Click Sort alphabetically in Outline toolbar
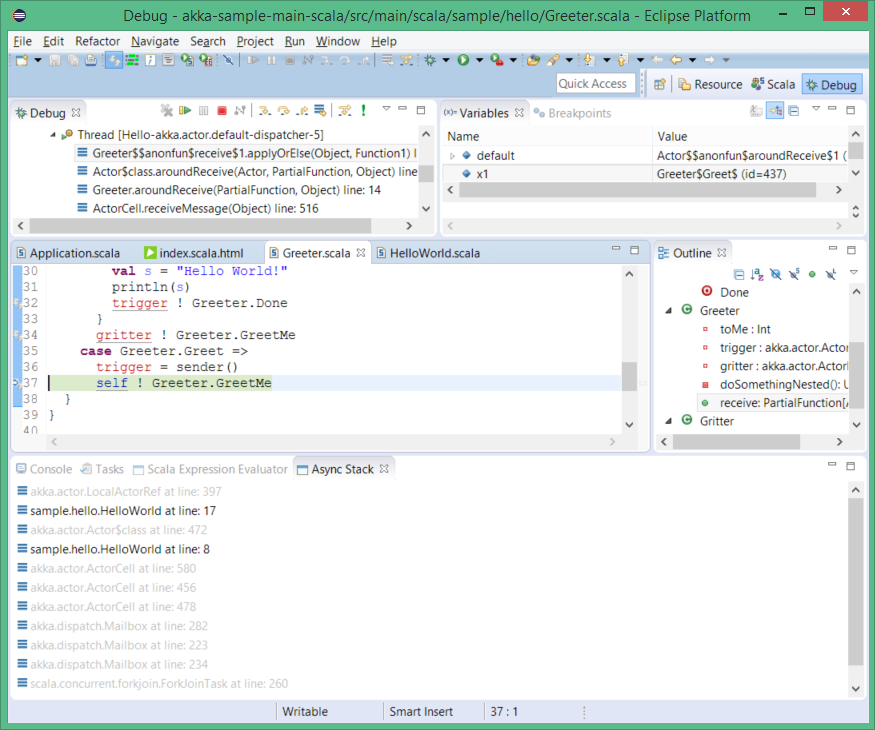 click(757, 273)
